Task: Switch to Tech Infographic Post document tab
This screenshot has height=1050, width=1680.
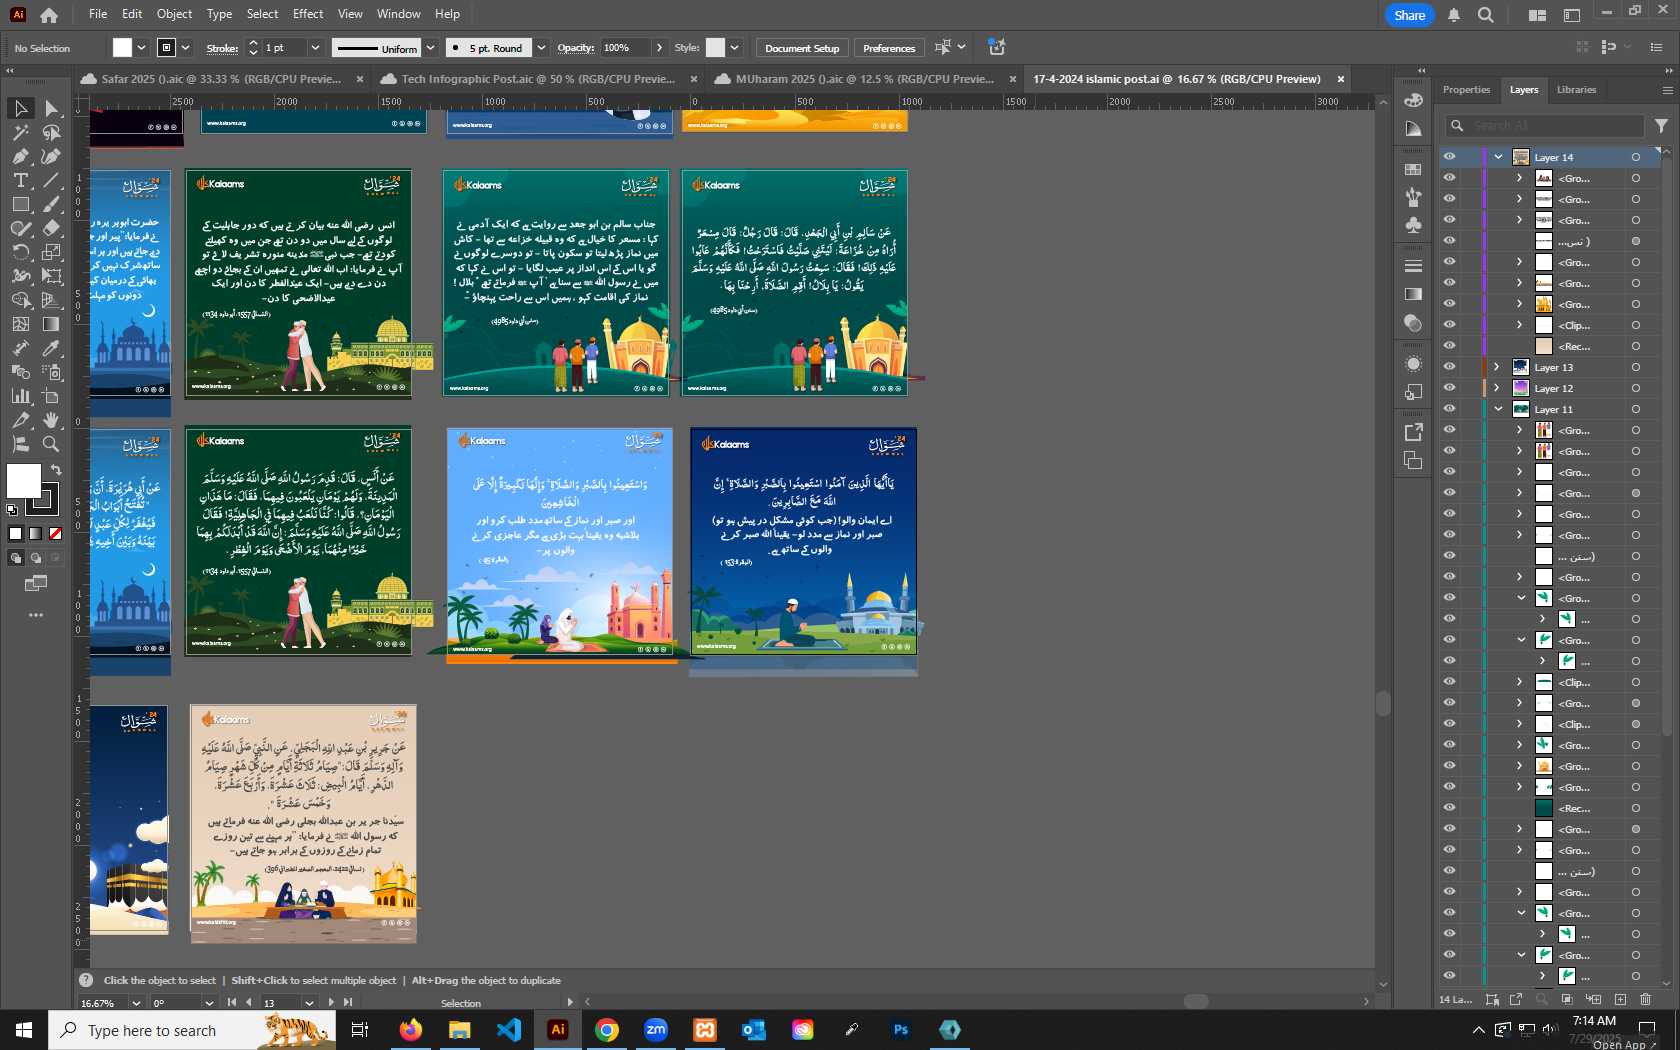Action: click(537, 79)
